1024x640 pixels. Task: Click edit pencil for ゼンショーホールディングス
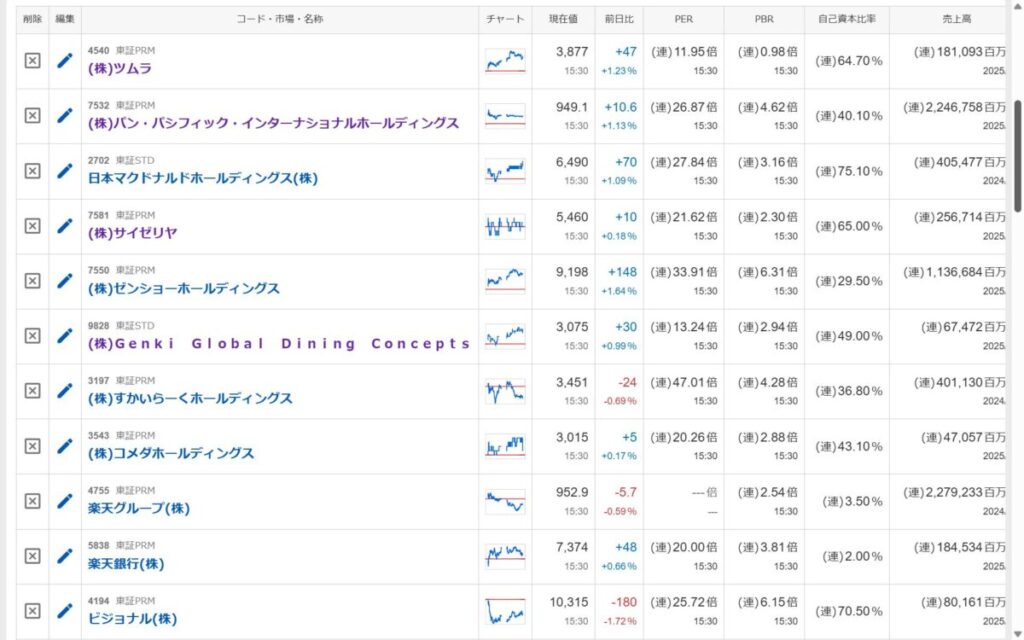[x=65, y=281]
